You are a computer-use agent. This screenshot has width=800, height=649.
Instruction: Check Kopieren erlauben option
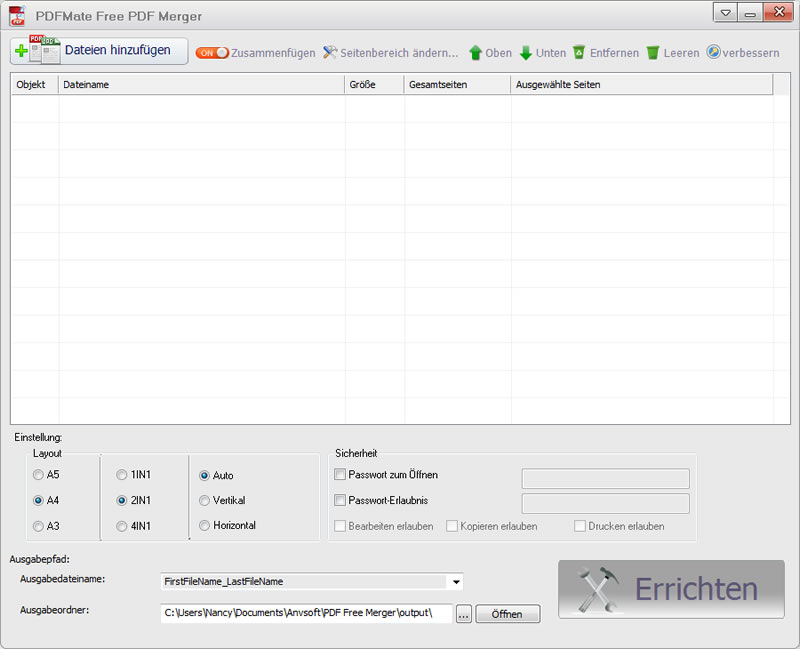click(x=452, y=526)
